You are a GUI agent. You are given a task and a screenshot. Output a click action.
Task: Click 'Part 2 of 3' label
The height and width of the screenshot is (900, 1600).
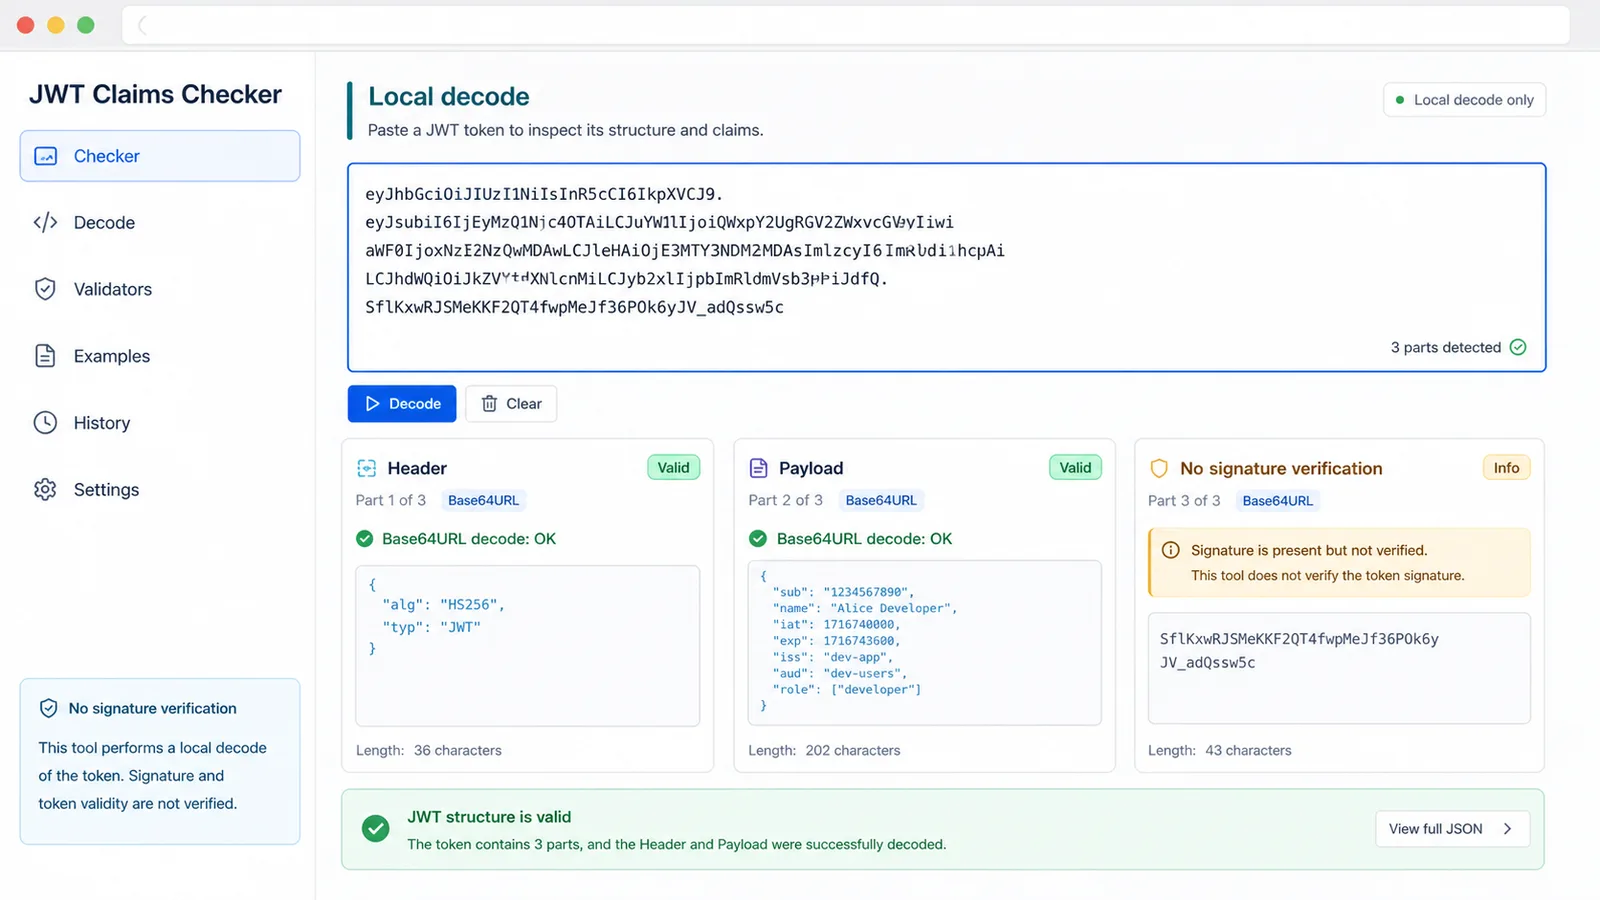[x=786, y=500]
